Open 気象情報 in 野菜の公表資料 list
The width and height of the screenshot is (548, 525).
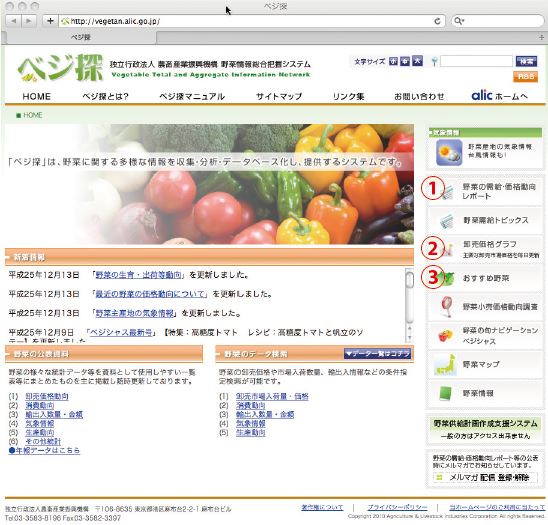click(40, 424)
